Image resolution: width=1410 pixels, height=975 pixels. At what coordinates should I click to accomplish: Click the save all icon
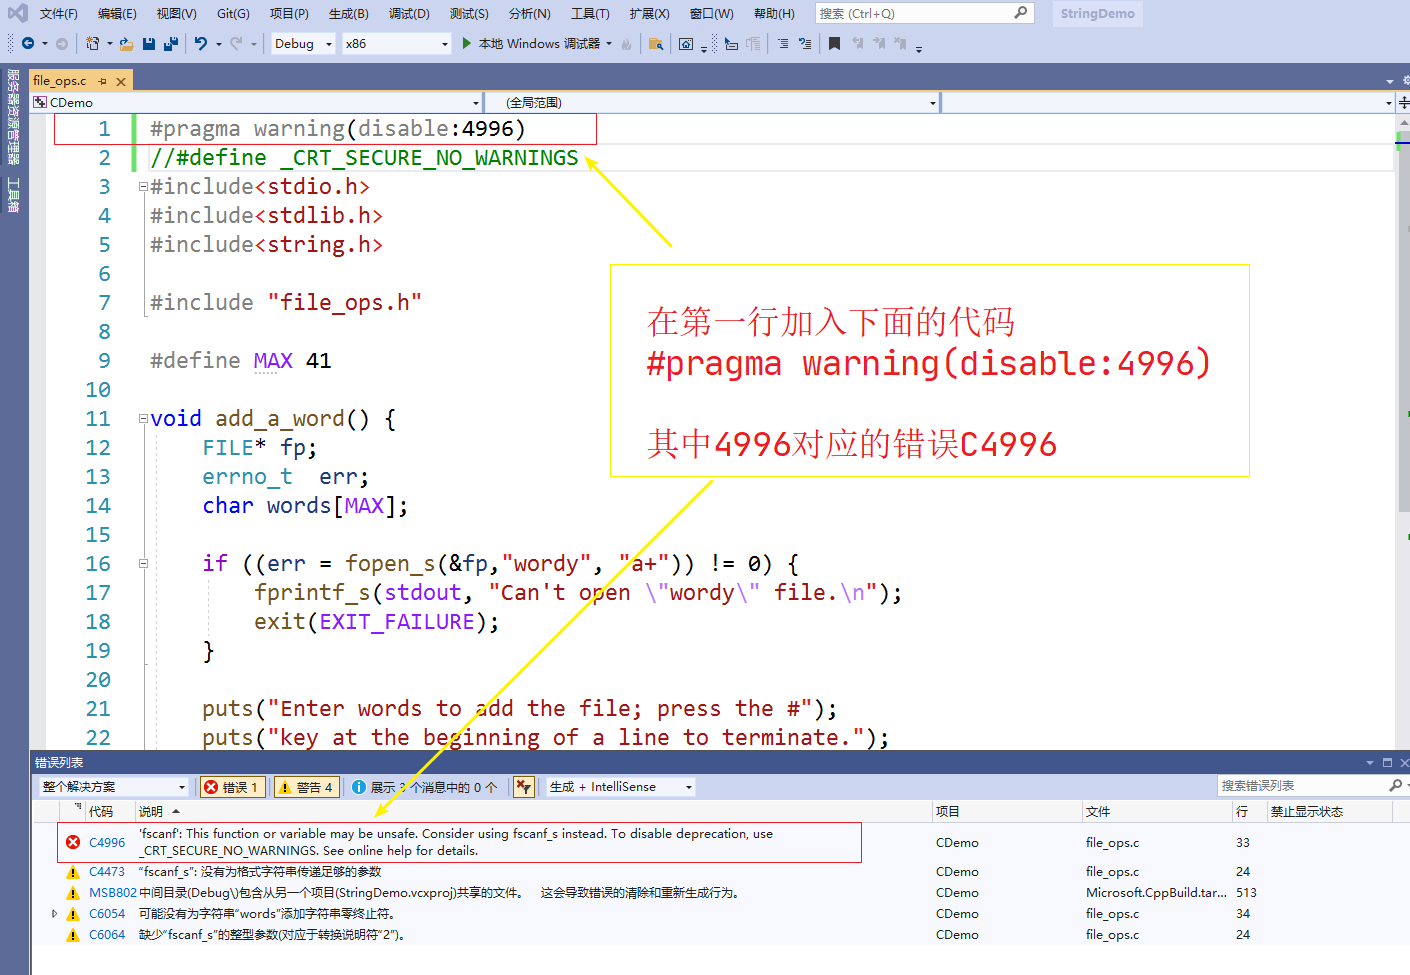pyautogui.click(x=171, y=43)
